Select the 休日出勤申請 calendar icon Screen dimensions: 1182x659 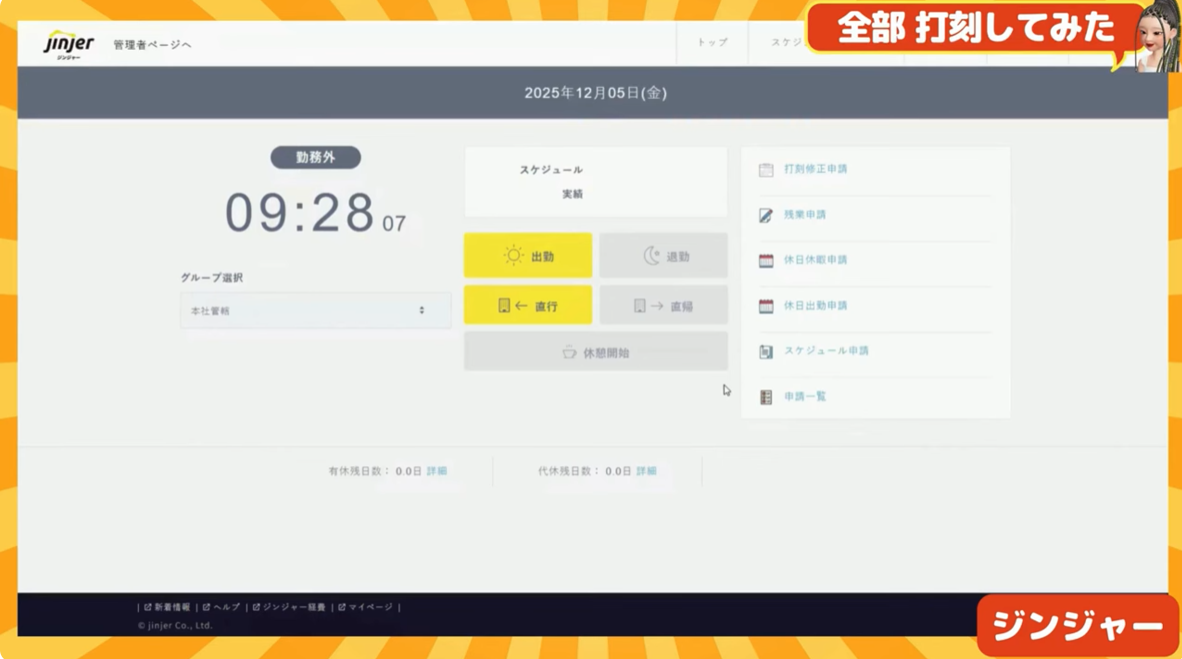(766, 306)
